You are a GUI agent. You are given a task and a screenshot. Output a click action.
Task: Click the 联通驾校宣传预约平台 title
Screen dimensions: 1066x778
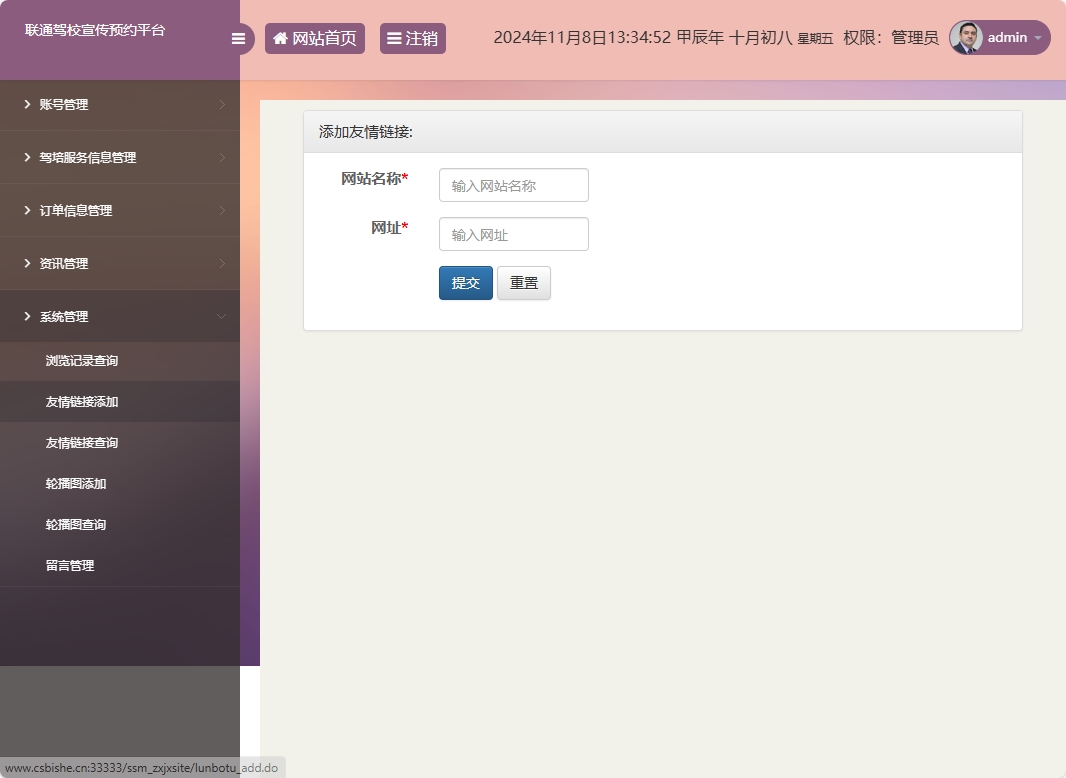tap(95, 30)
